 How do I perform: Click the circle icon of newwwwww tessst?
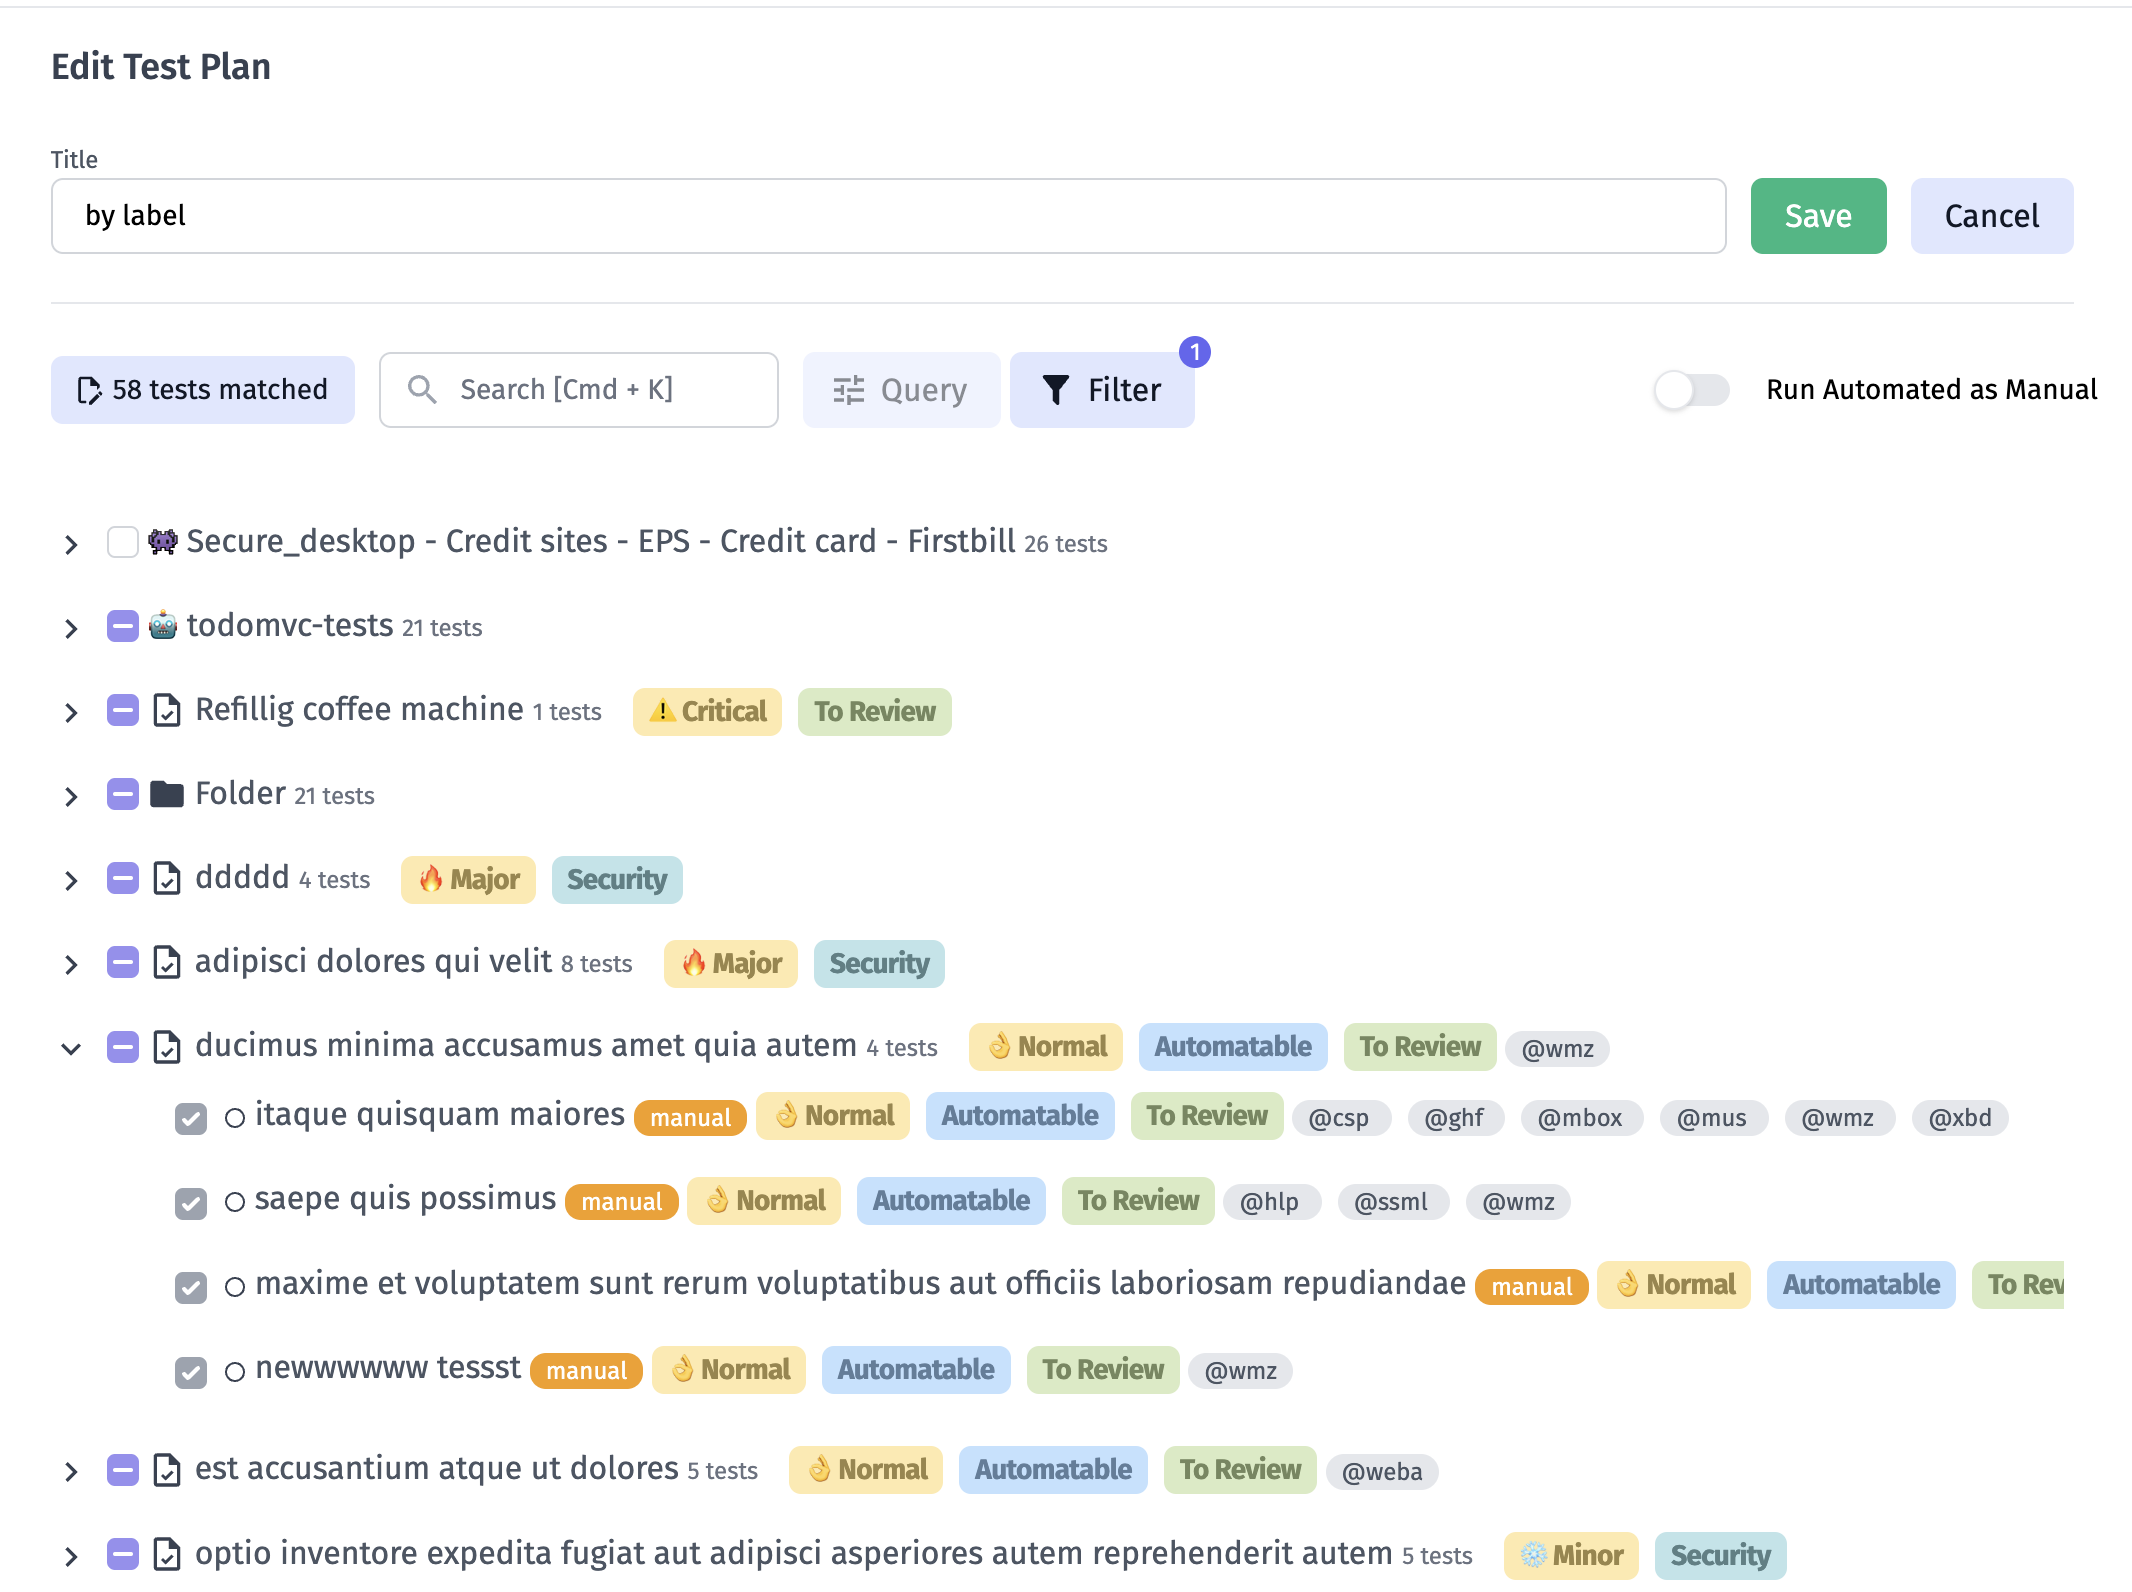[x=235, y=1372]
